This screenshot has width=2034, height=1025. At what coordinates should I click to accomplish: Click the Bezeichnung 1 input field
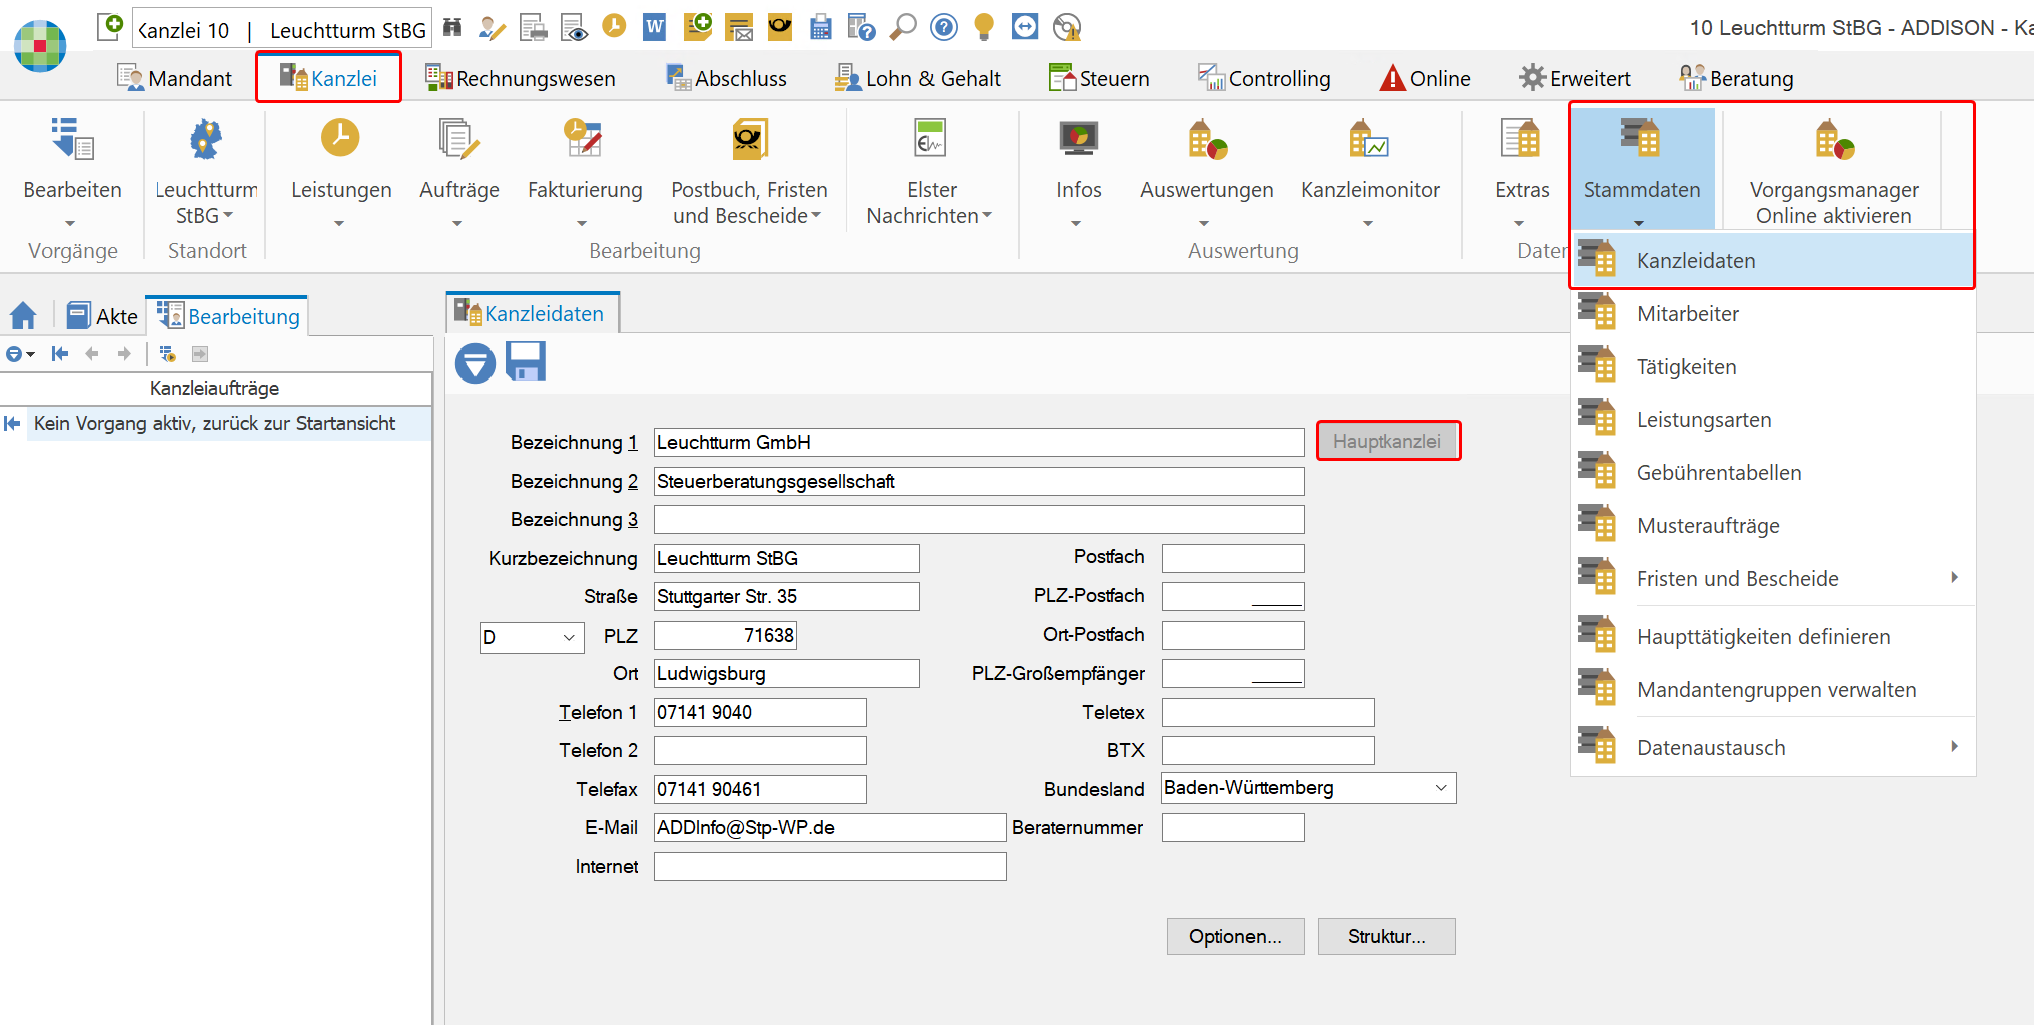(979, 442)
